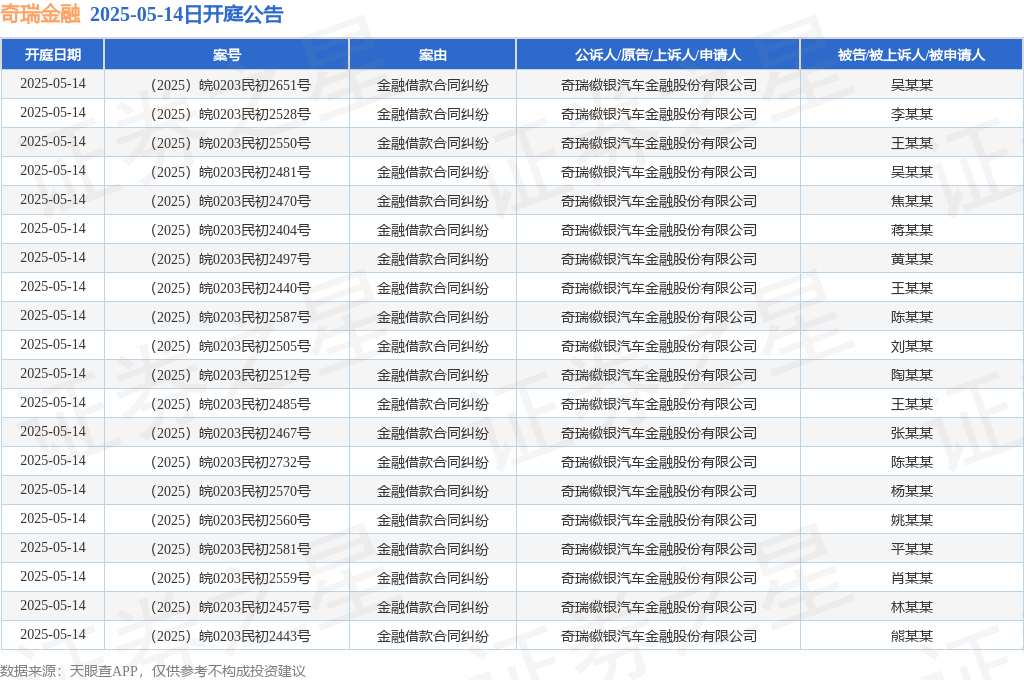Click case number 皖0203民初2440号

[x=231, y=288]
